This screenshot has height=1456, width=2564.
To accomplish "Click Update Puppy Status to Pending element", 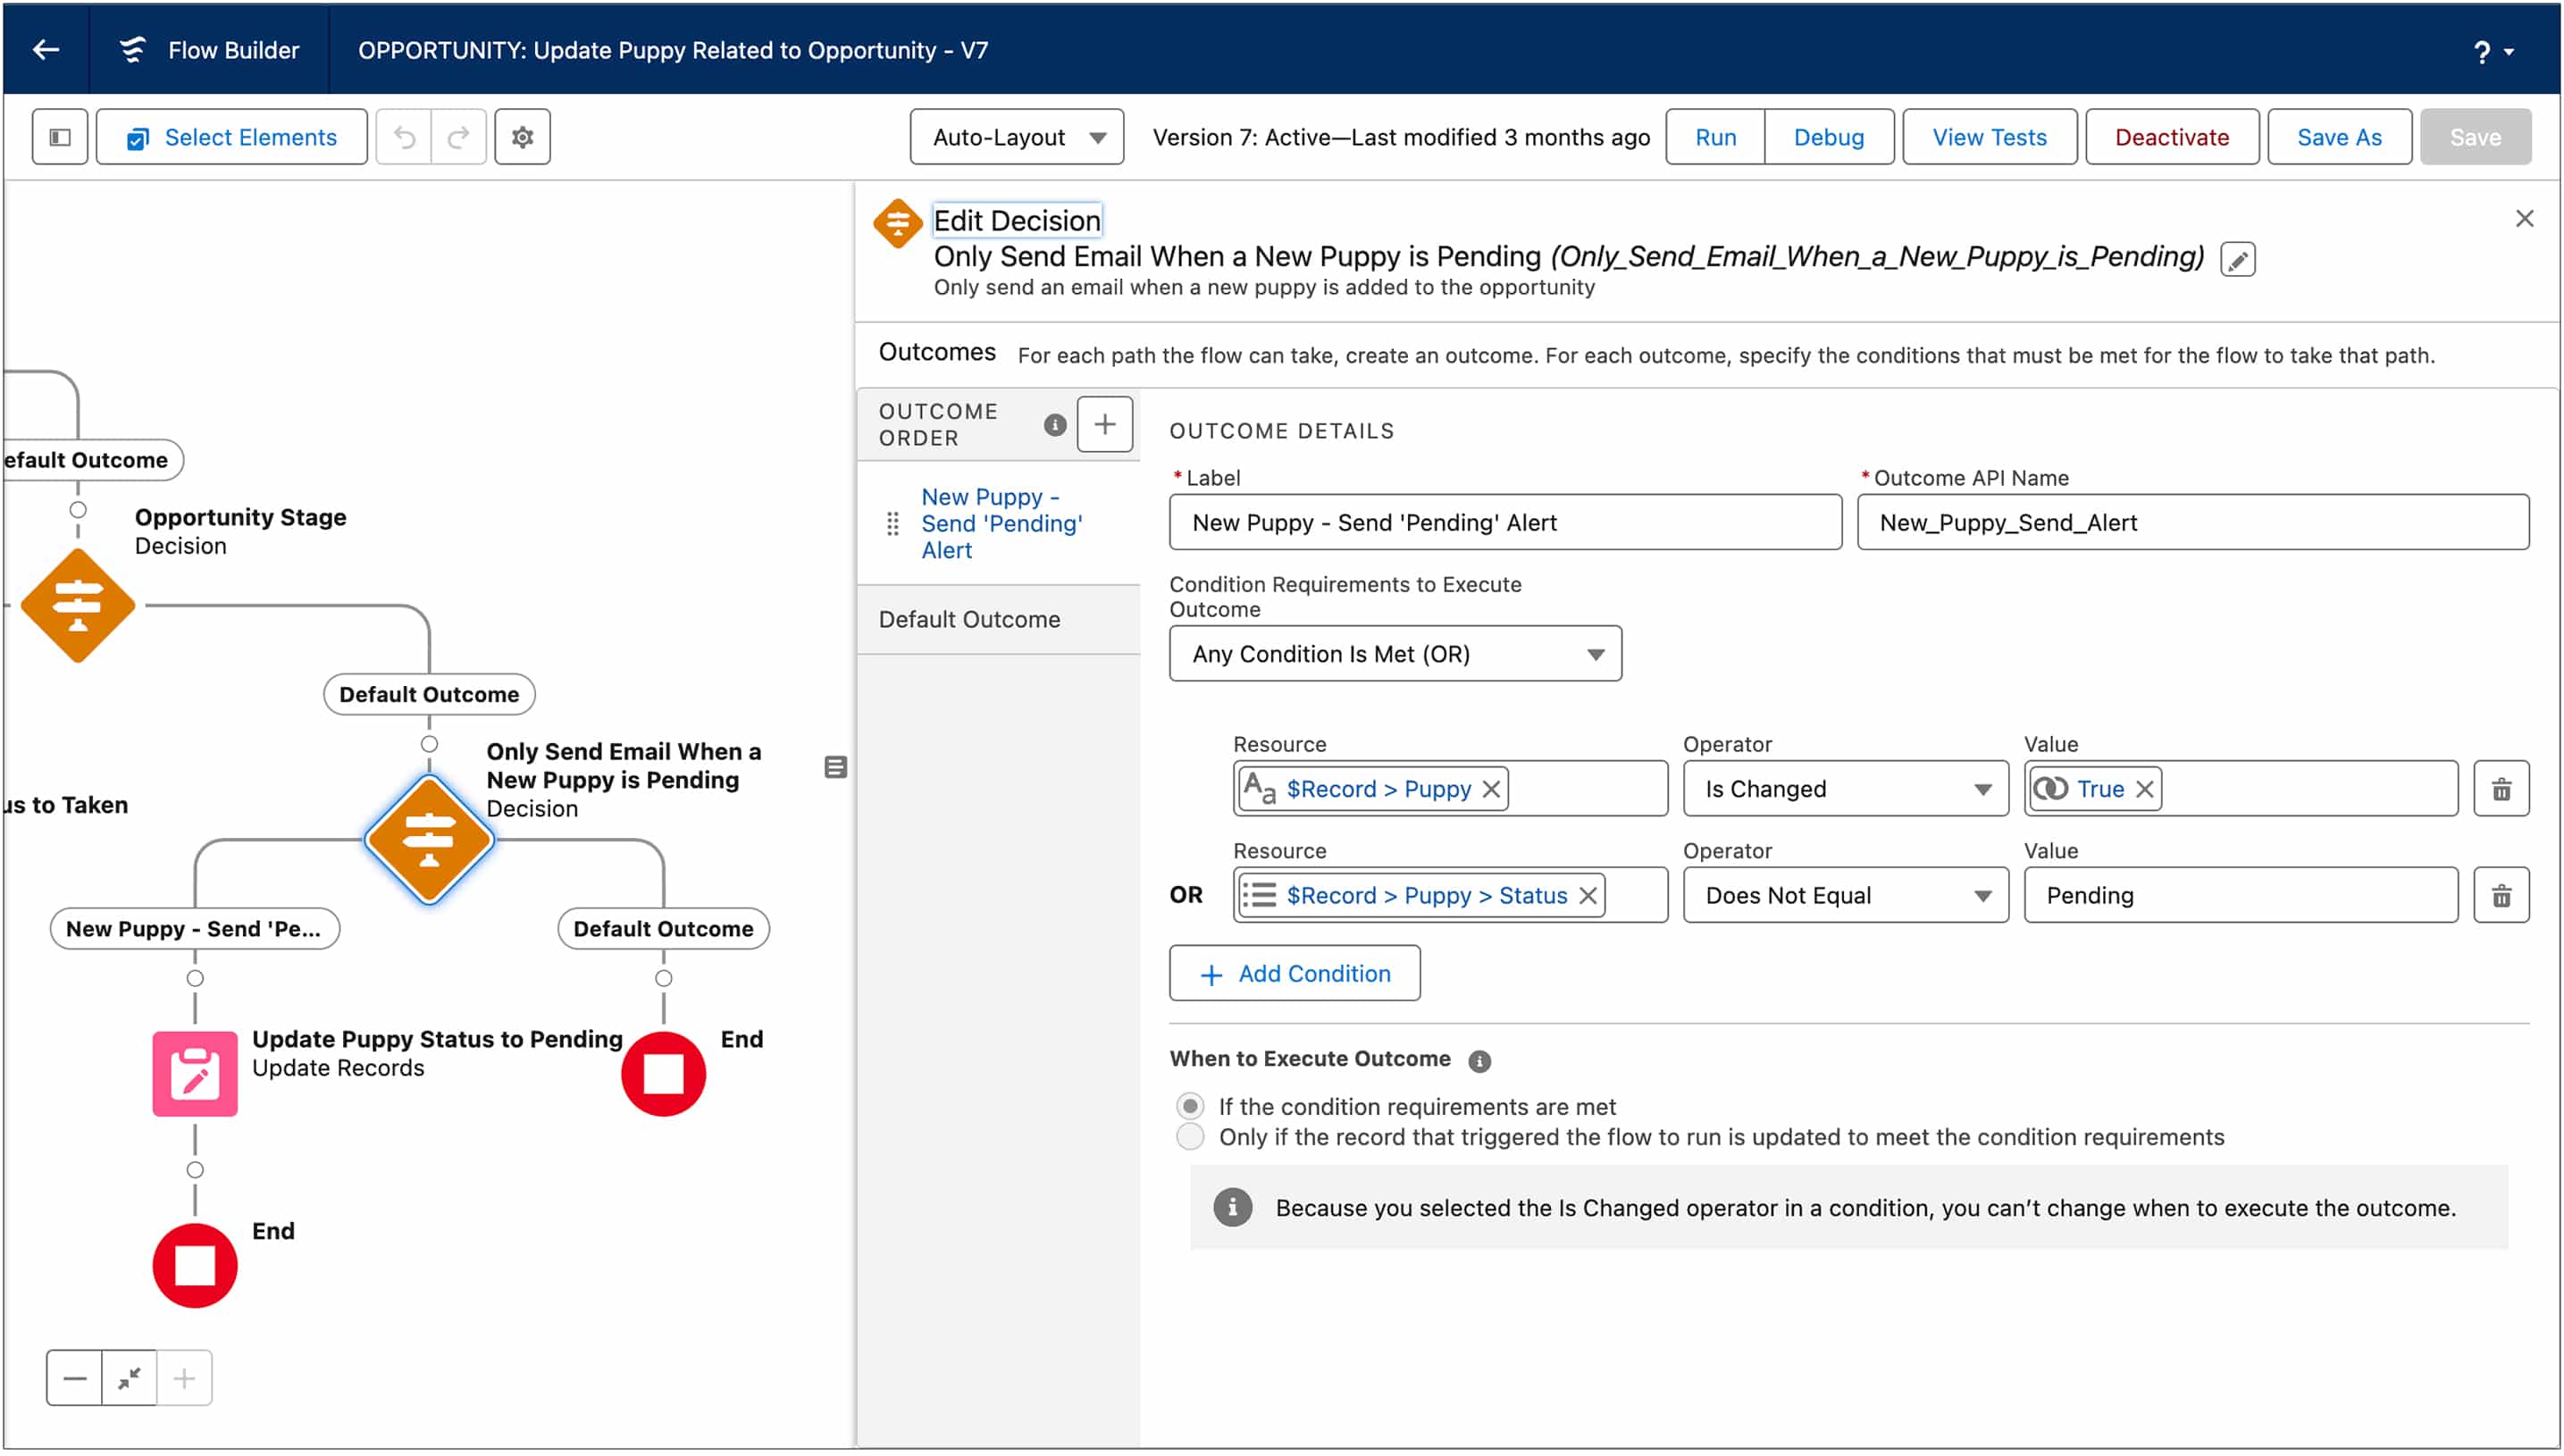I will [x=195, y=1074].
